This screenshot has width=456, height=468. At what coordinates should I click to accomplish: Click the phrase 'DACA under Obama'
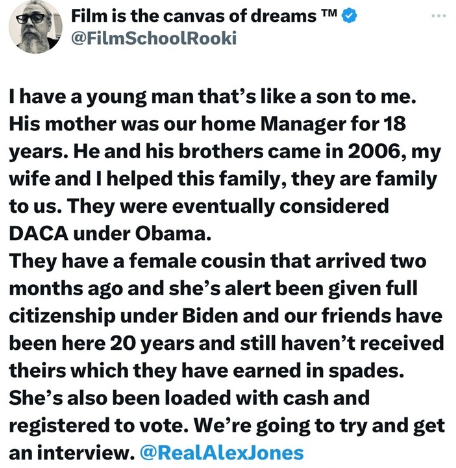pos(108,234)
